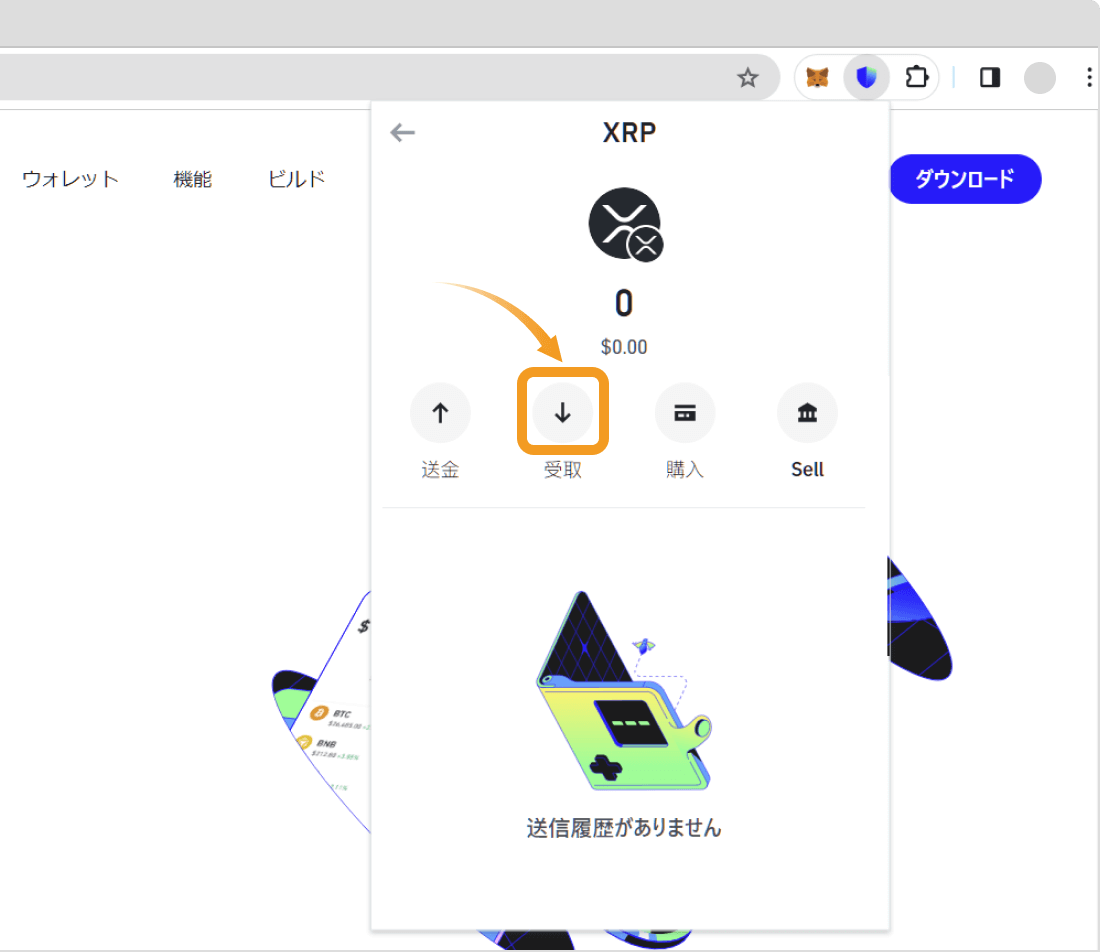Open the ビルド menu item
Screen dimensions: 1100x952
(296, 179)
